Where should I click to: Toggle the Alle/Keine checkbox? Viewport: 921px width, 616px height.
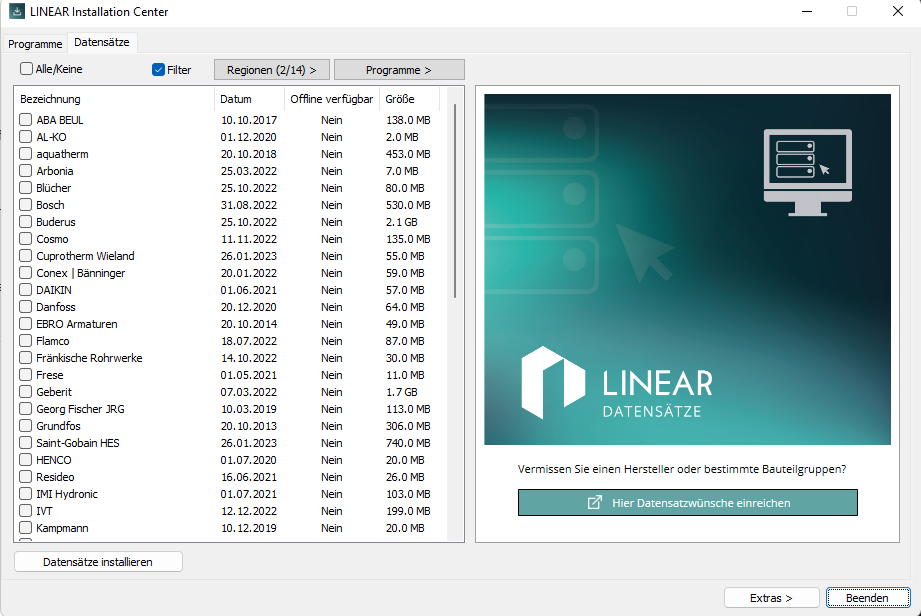(26, 69)
